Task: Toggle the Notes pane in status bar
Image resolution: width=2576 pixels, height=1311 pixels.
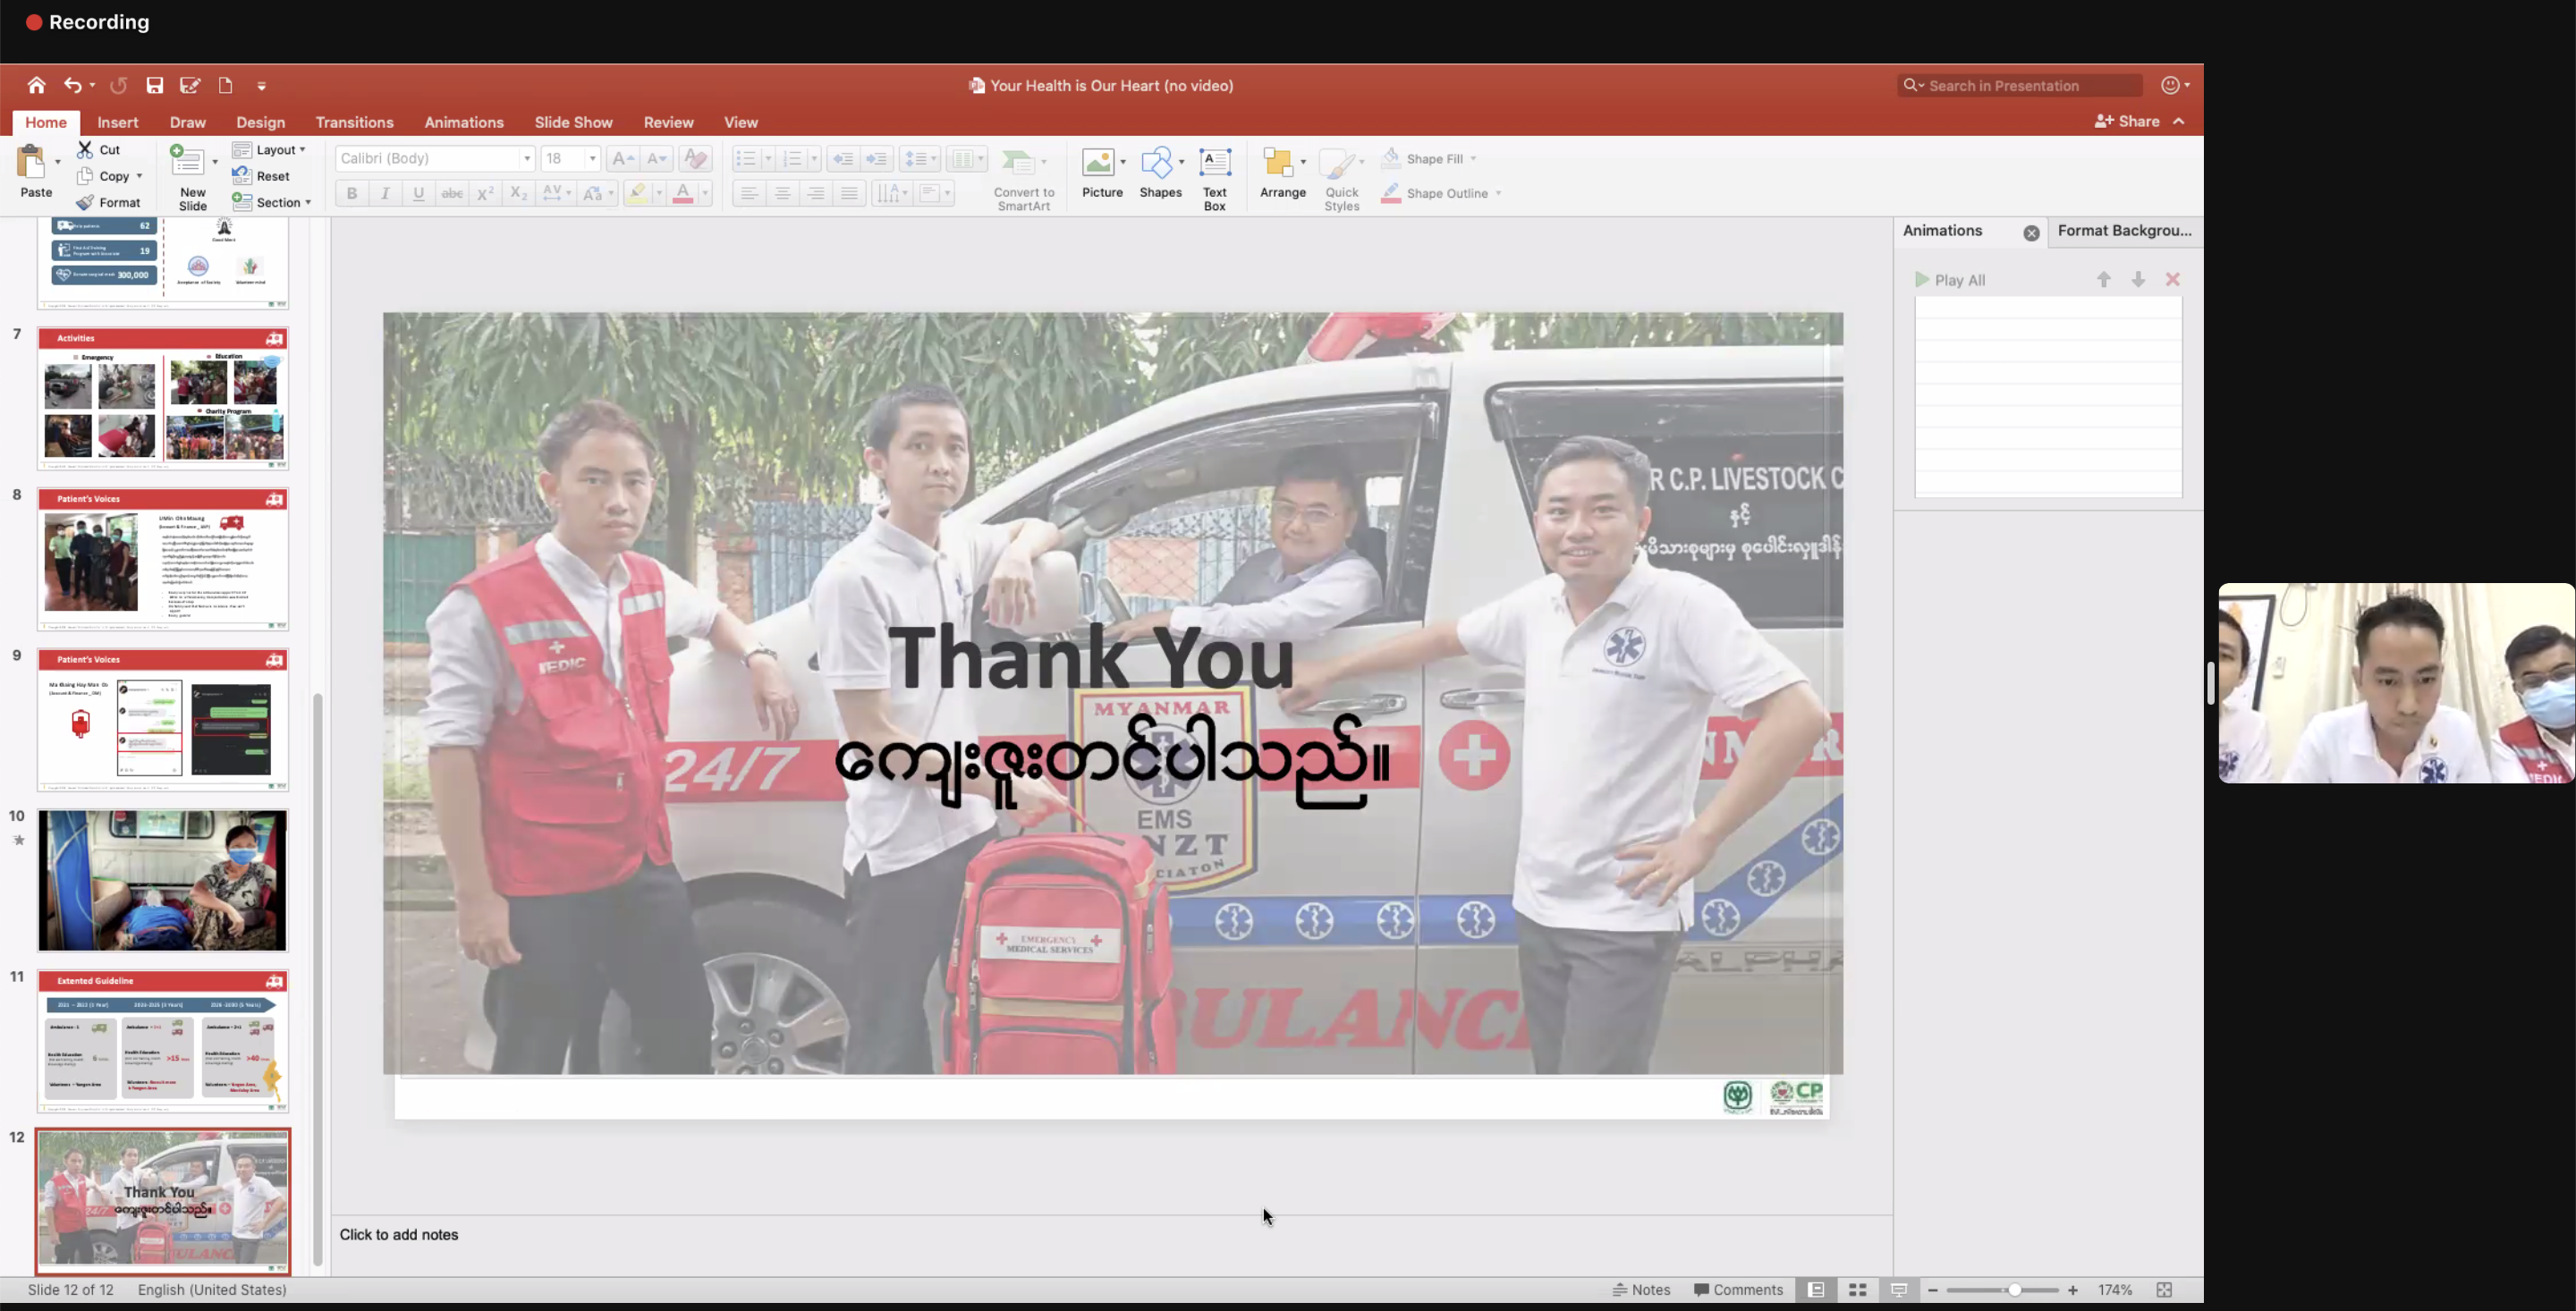Action: pos(1641,1290)
